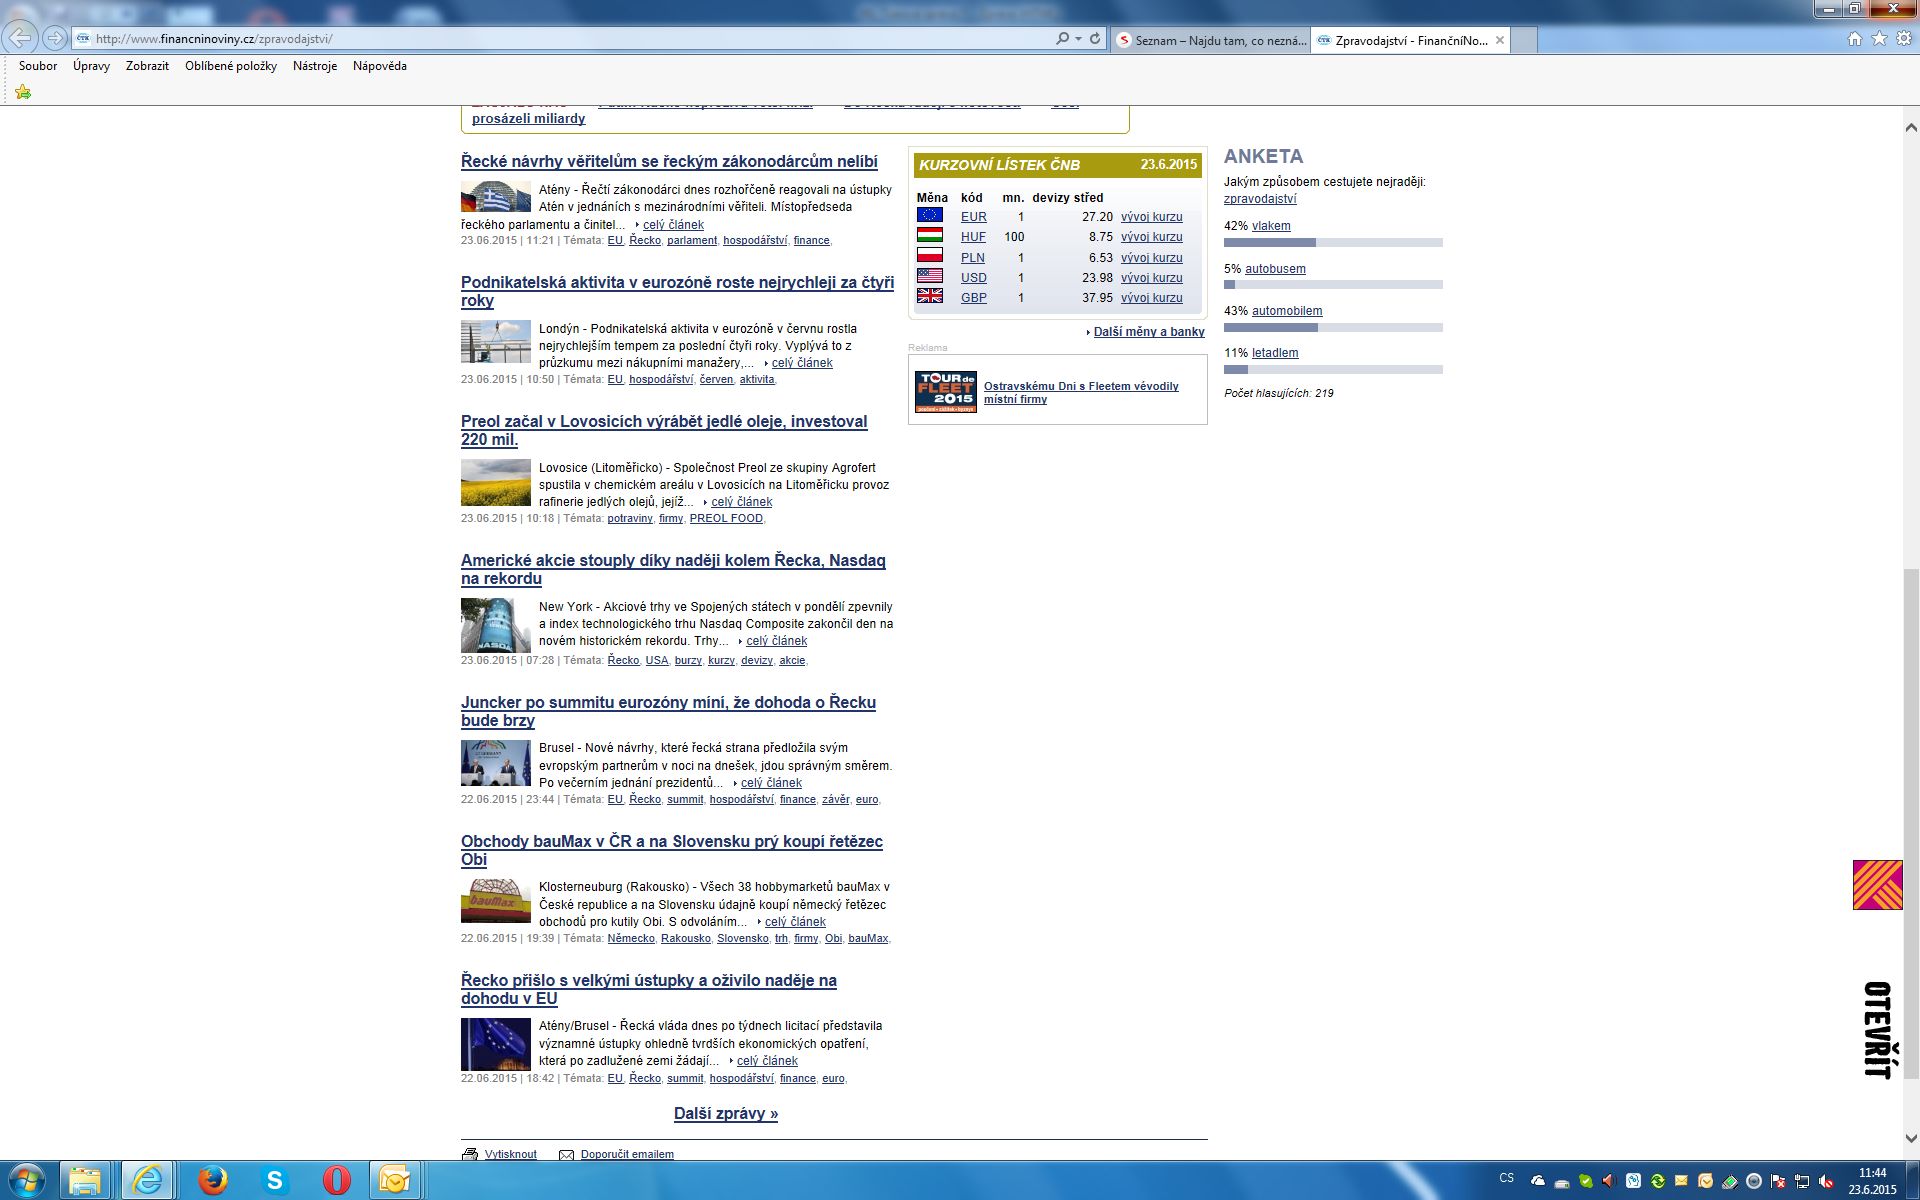Image resolution: width=1920 pixels, height=1200 pixels.
Task: Open article Řecko přišlo s velkými ústupky
Action: click(649, 989)
